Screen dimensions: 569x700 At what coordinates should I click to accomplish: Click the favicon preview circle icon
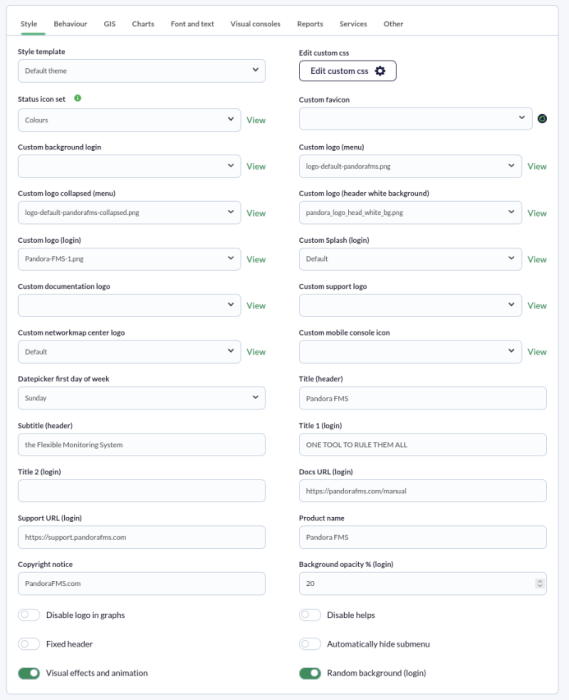pyautogui.click(x=542, y=119)
